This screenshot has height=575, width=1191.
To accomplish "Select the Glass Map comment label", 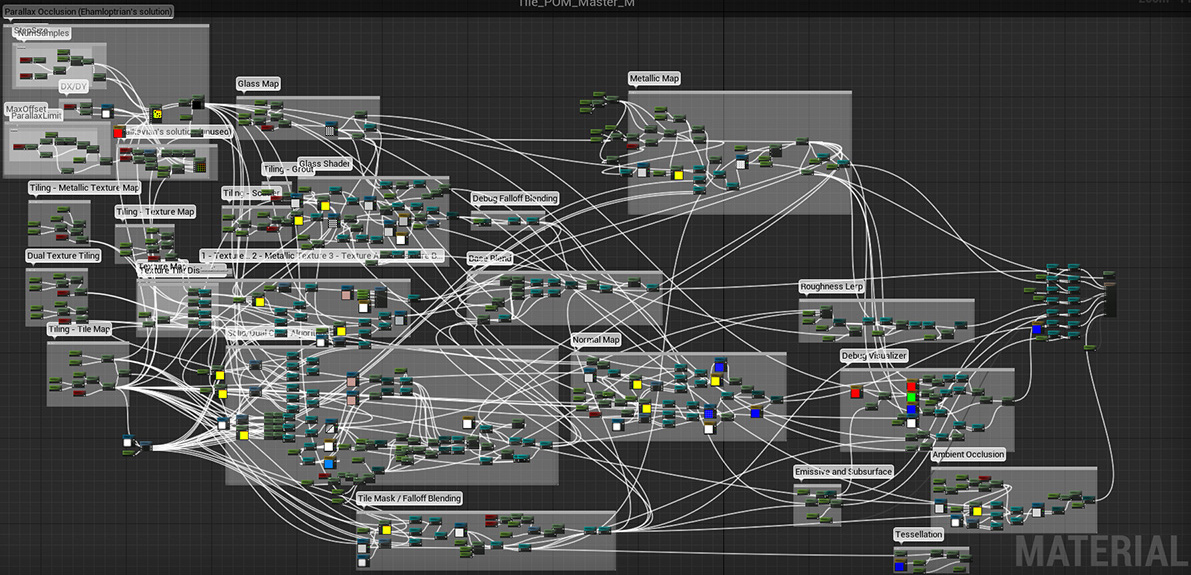I will pyautogui.click(x=260, y=84).
